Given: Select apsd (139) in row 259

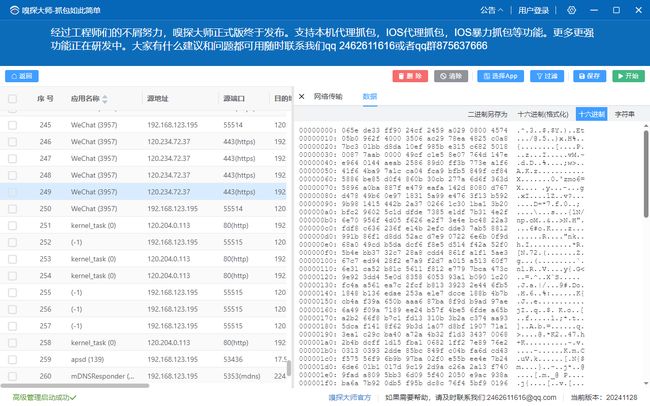Looking at the screenshot, I should point(87,360).
